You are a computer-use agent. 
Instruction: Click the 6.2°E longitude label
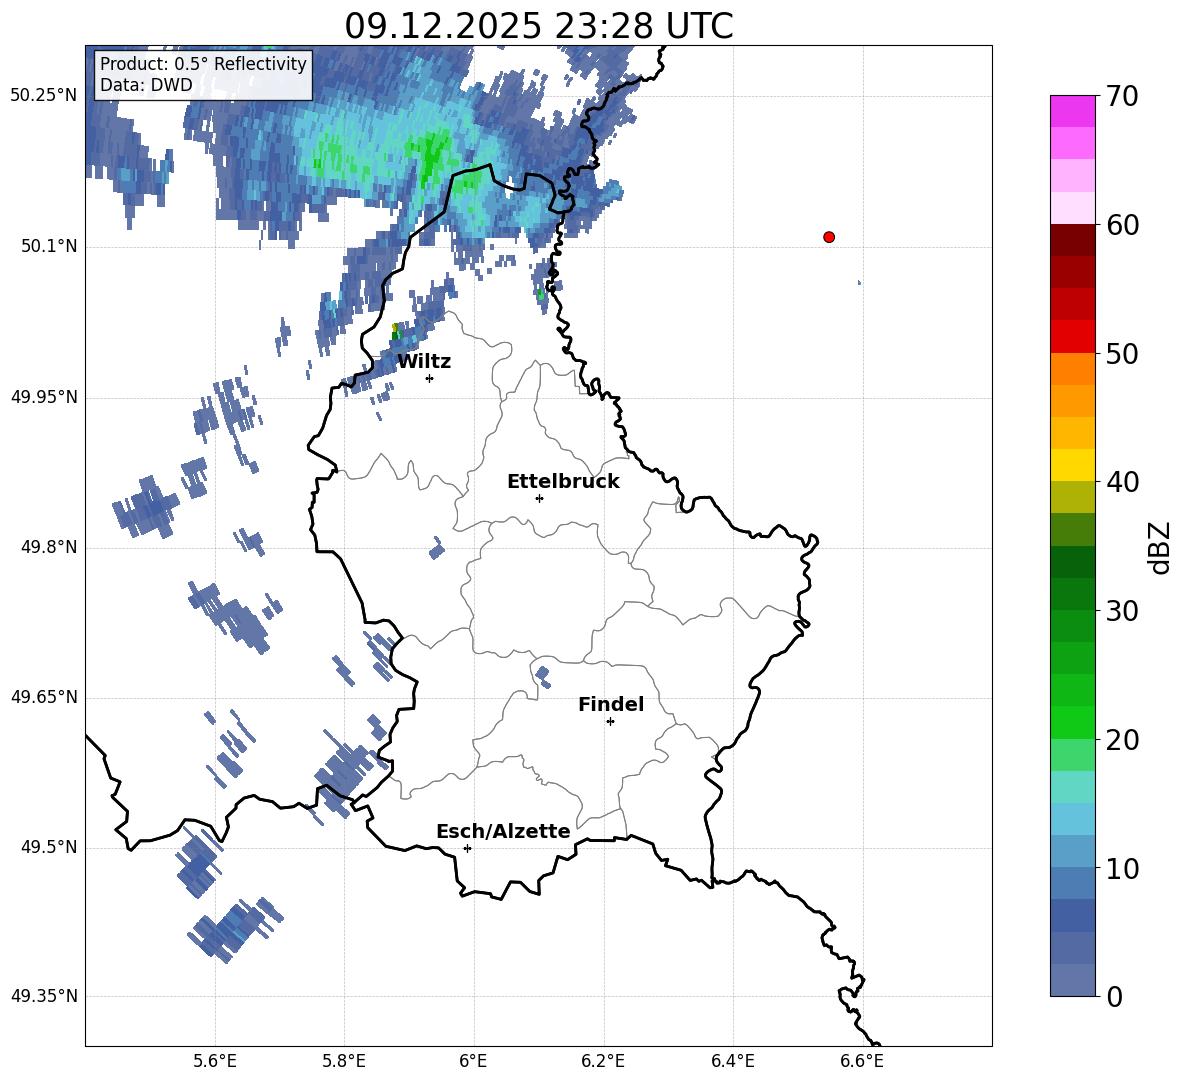603,1061
